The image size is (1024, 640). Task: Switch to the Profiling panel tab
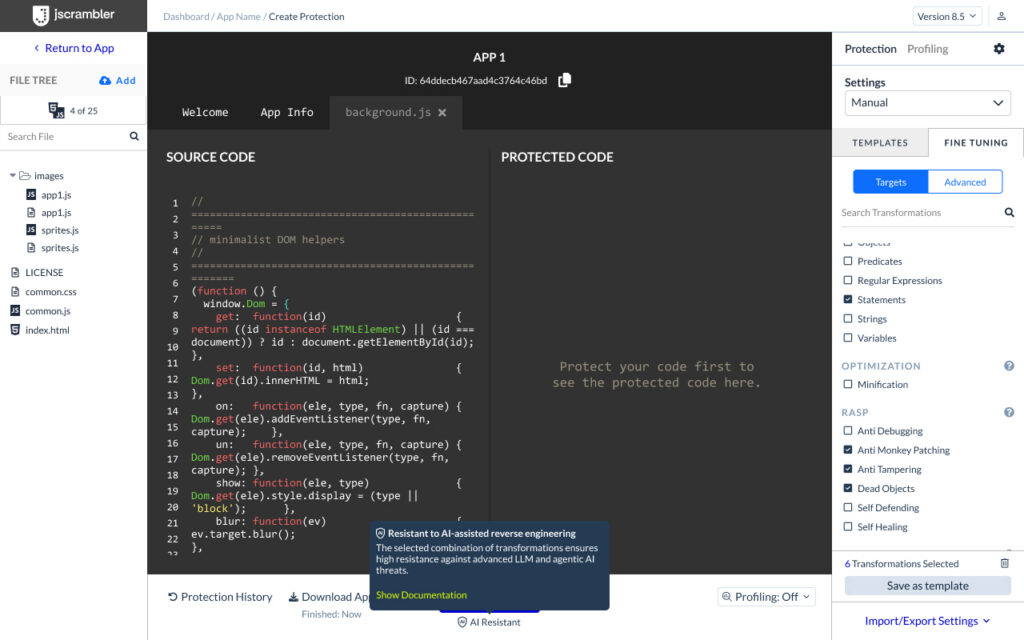click(x=927, y=49)
